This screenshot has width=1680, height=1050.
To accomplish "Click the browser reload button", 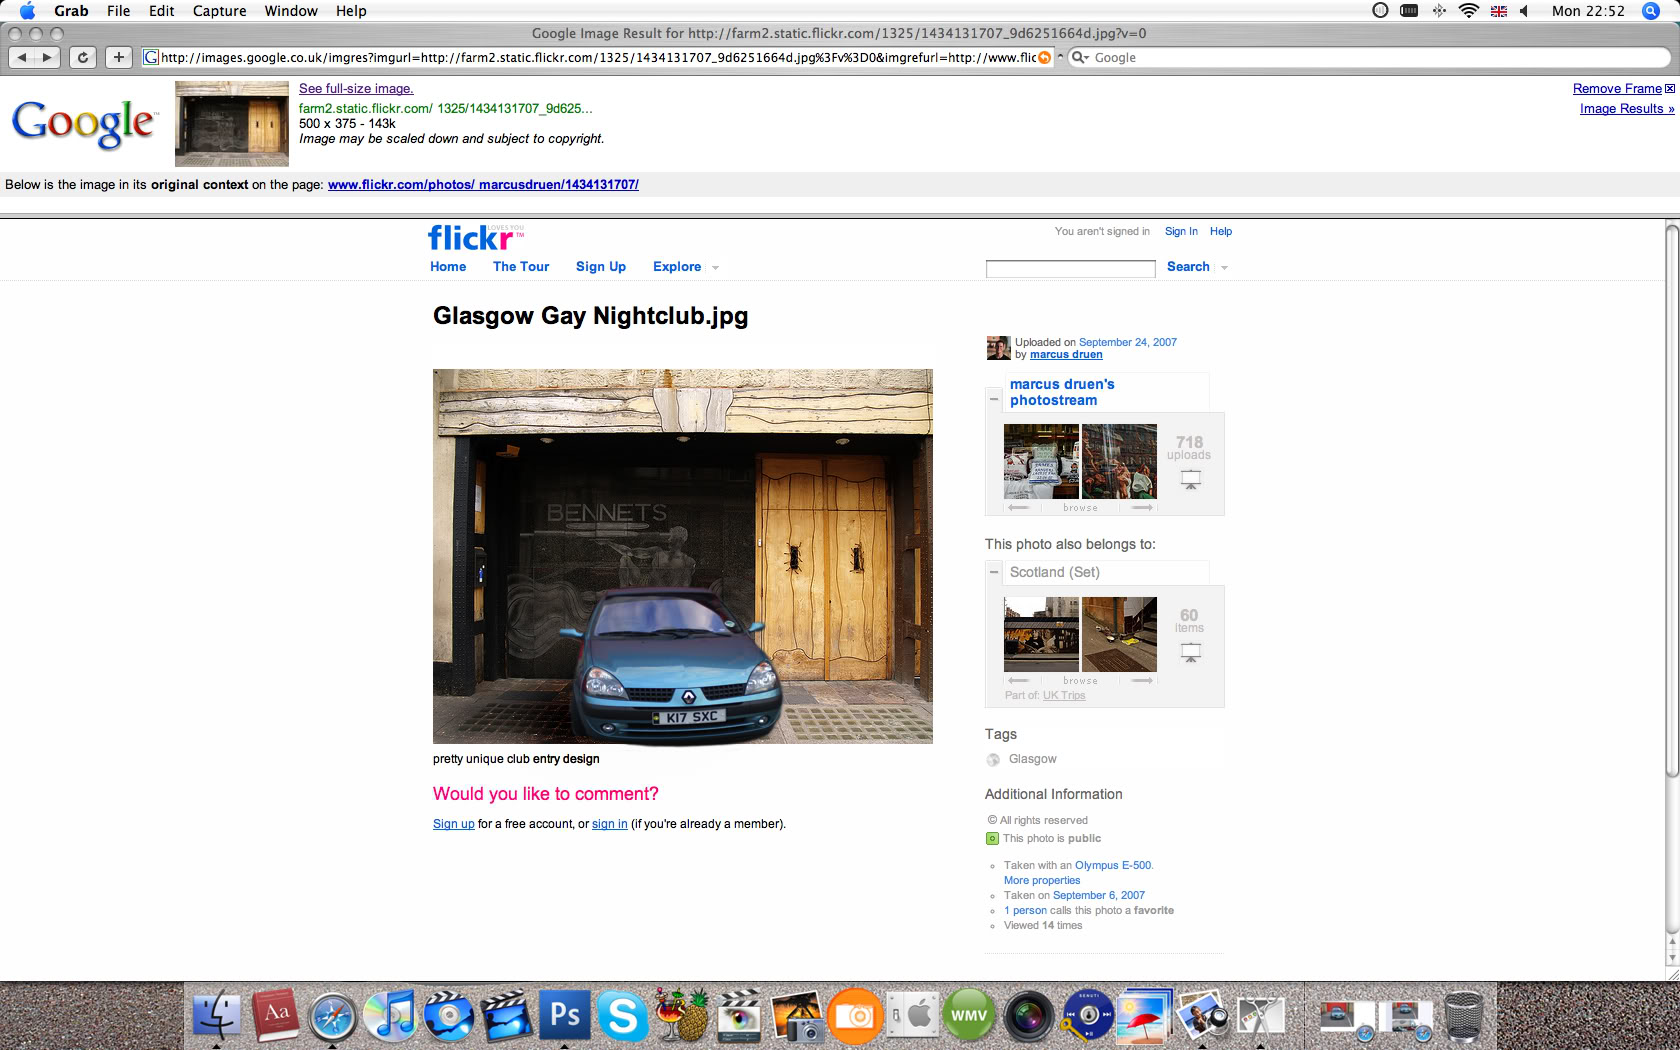I will click(x=83, y=57).
